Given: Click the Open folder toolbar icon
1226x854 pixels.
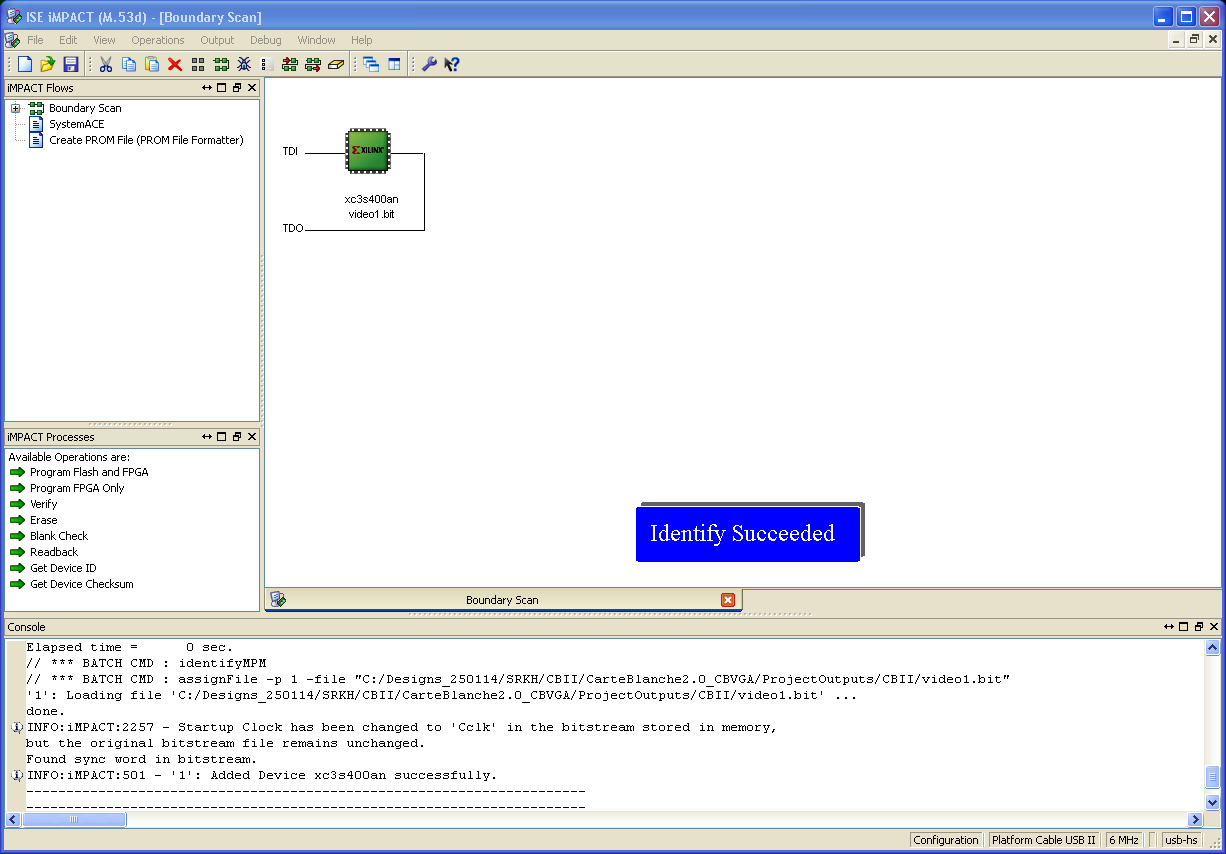Looking at the screenshot, I should tap(47, 64).
